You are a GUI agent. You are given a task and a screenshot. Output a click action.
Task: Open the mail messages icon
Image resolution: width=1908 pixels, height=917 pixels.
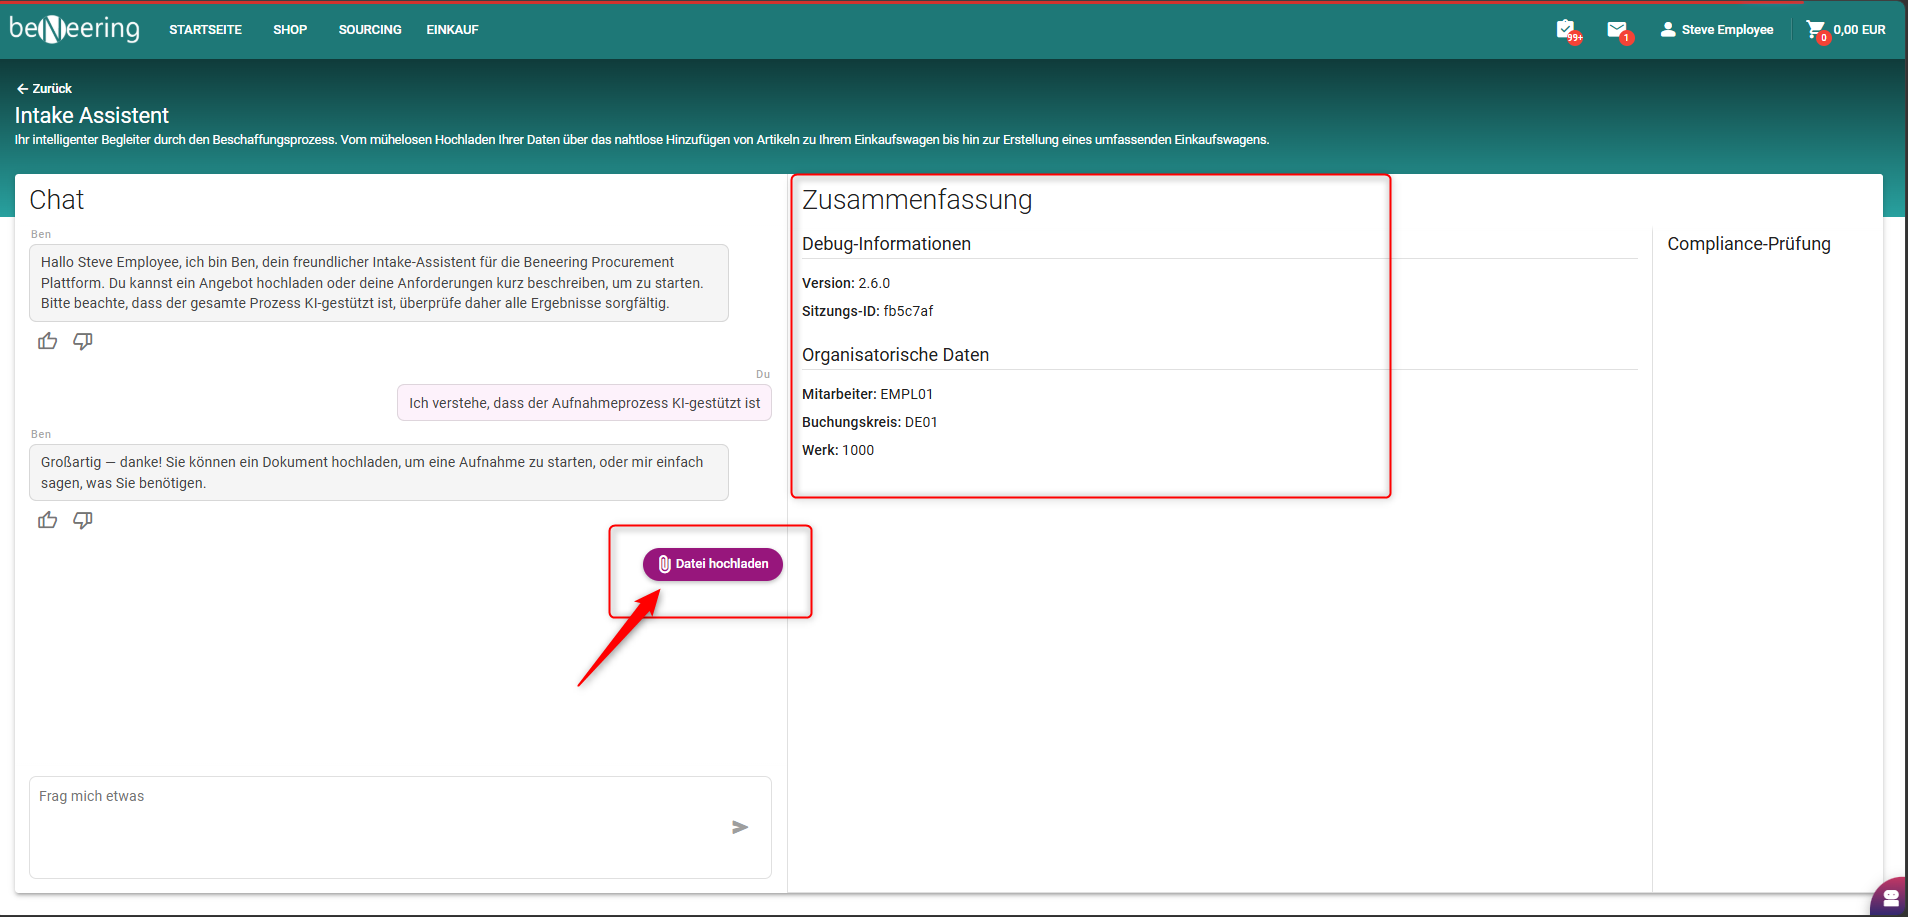coord(1618,30)
